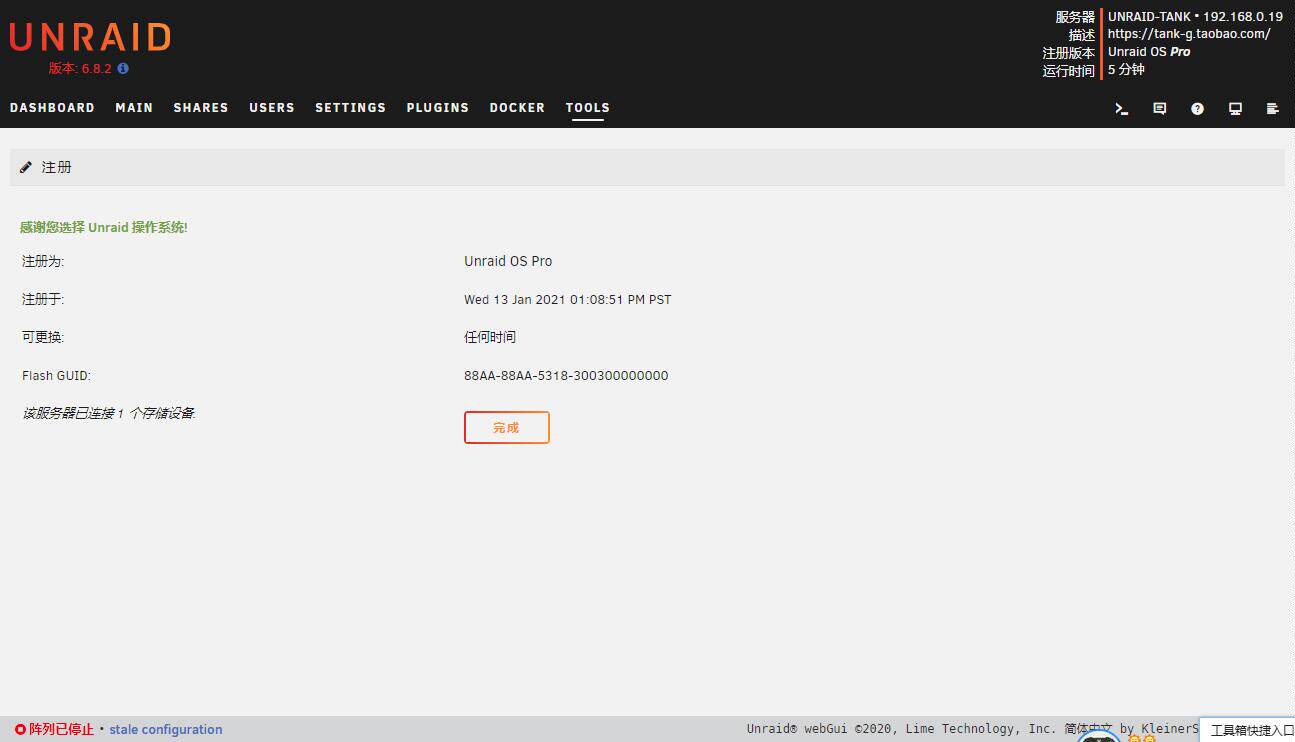Viewport: 1295px width, 742px height.
Task: Click the Flash GUID: label
Action: point(56,376)
